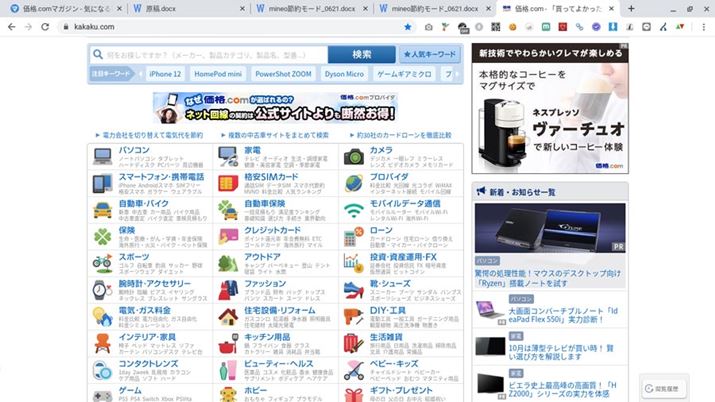Open the Ryzen notebook PR image
The width and height of the screenshot is (715, 402).
pos(550,228)
